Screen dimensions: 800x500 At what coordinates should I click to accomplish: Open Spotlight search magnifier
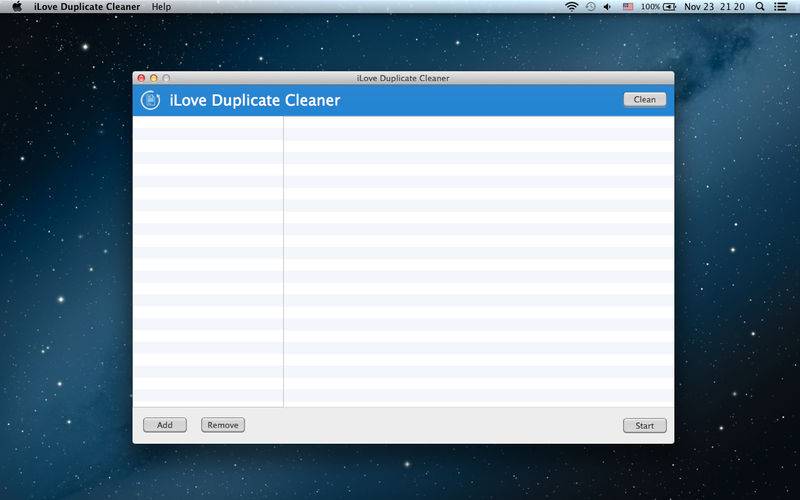(x=760, y=7)
